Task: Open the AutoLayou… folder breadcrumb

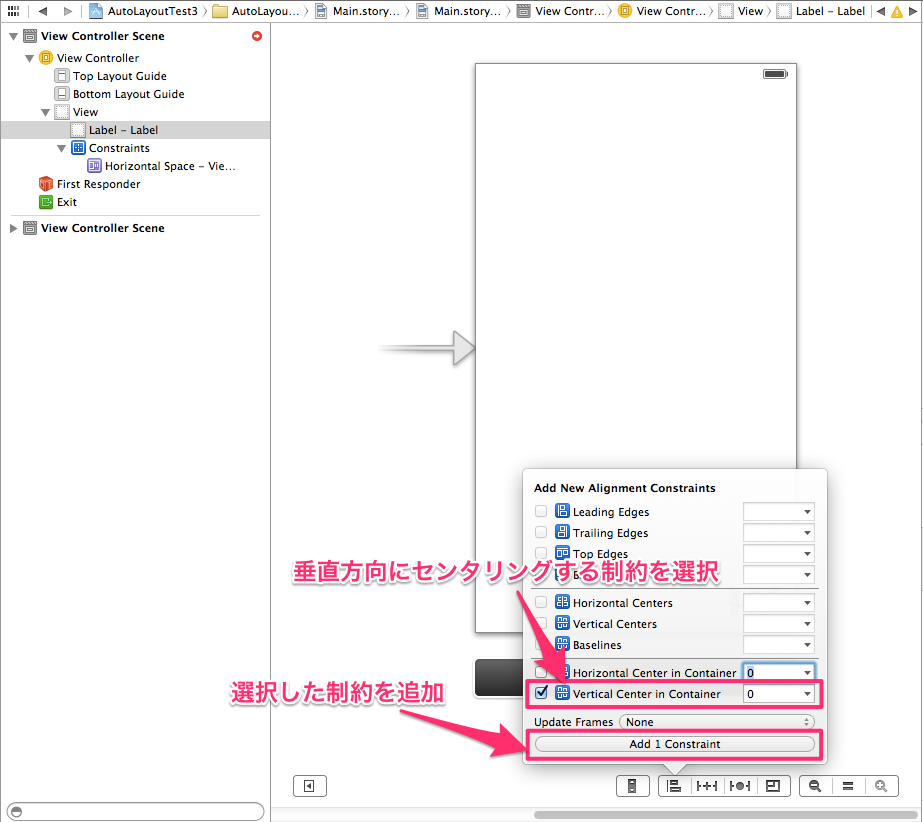Action: pyautogui.click(x=256, y=11)
